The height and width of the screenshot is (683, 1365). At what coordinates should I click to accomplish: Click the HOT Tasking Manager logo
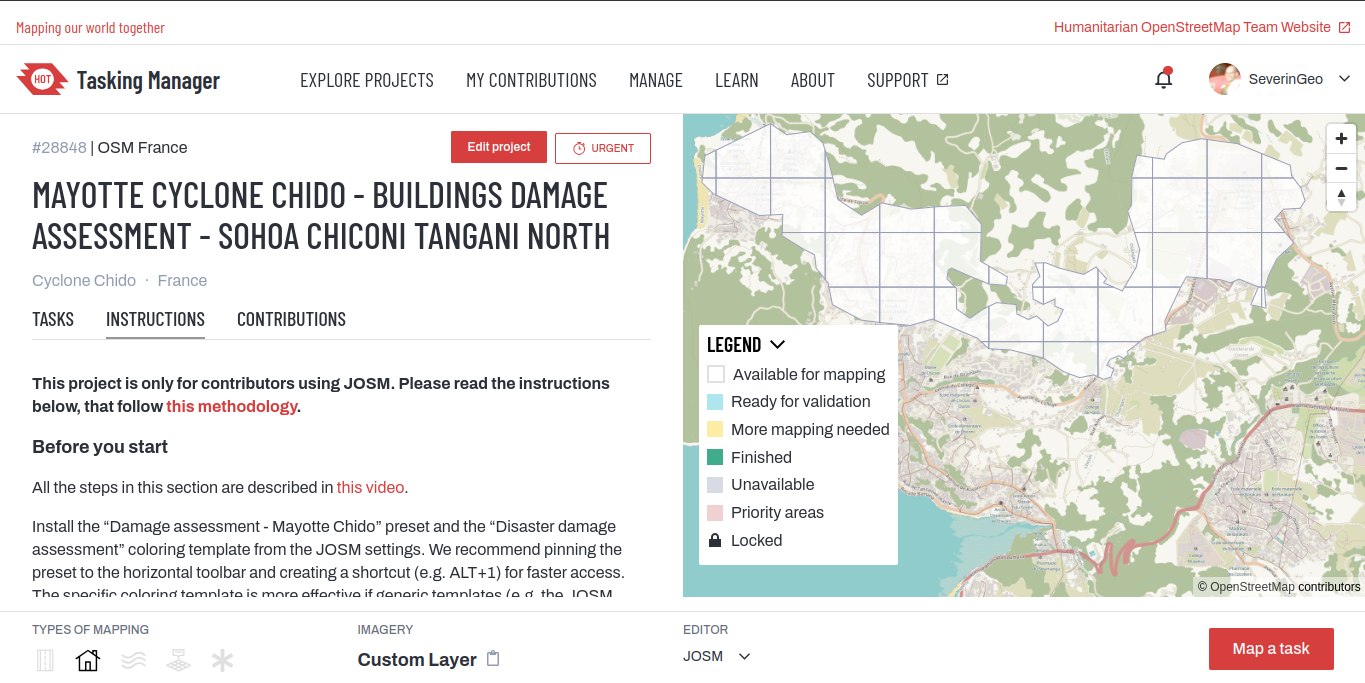tap(118, 80)
